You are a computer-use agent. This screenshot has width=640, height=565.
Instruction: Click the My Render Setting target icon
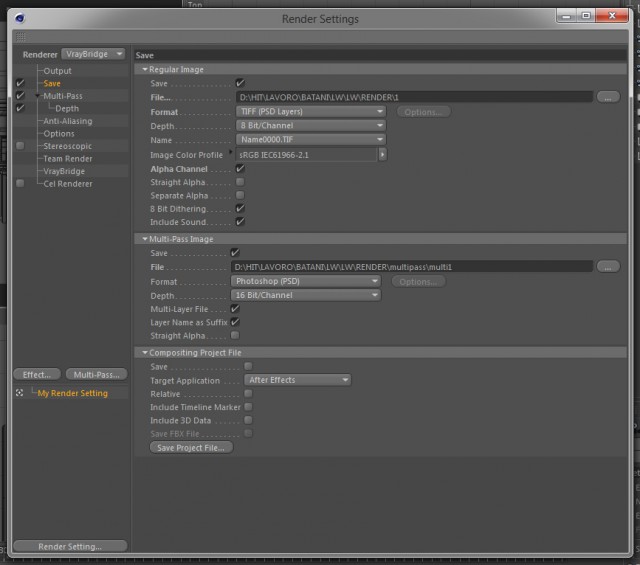point(19,393)
